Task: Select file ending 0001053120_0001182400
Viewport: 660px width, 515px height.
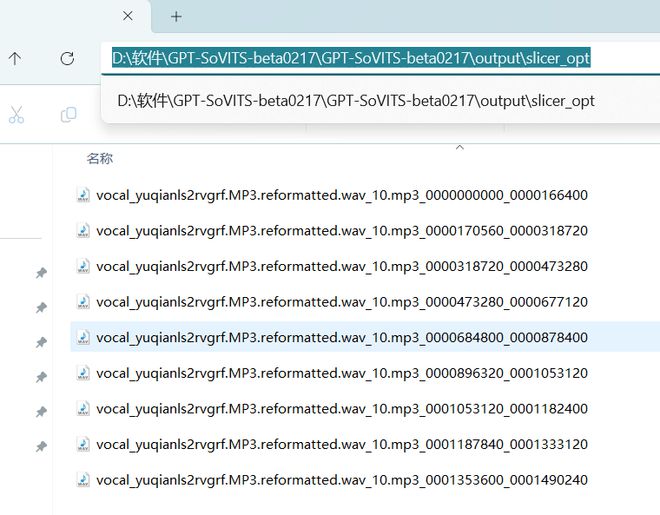Action: tap(342, 409)
